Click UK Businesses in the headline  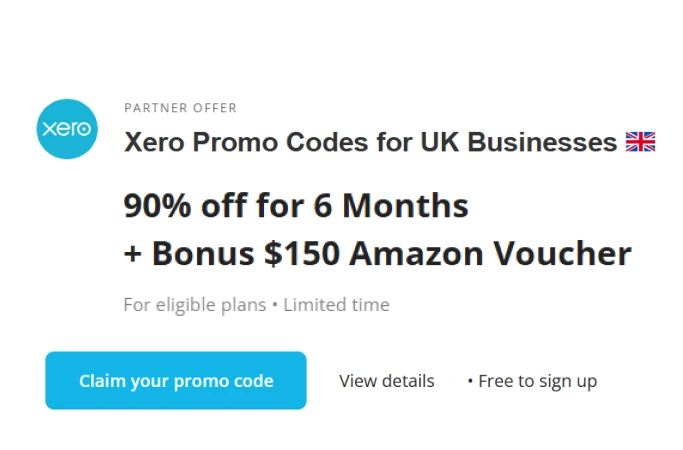[x=521, y=142]
